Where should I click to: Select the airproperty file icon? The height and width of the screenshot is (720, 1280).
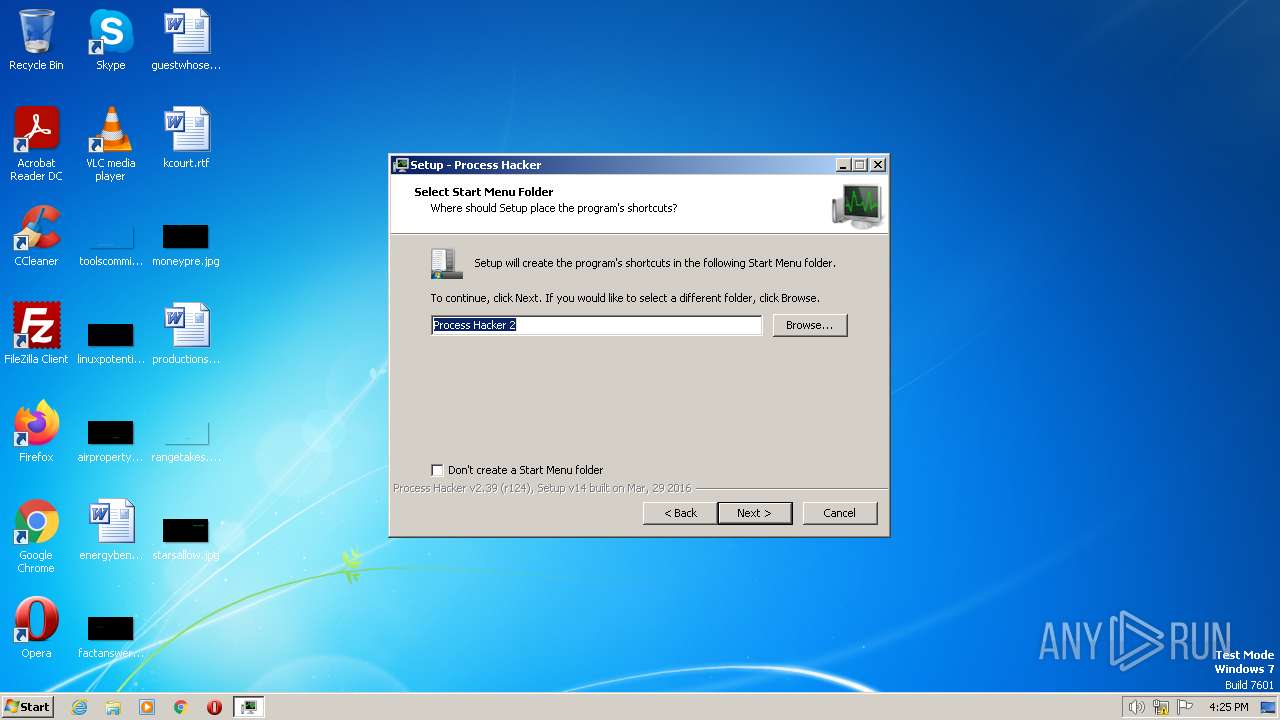click(110, 440)
